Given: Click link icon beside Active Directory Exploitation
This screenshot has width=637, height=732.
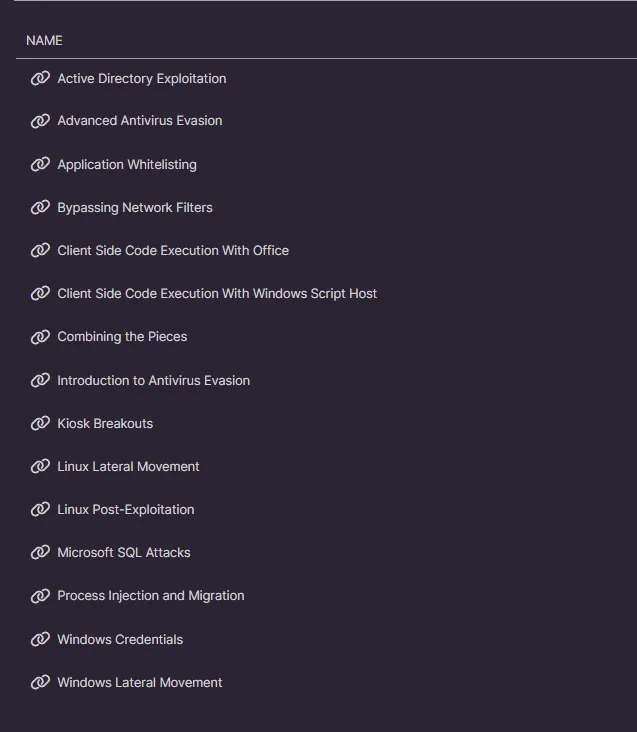Looking at the screenshot, I should (x=40, y=78).
